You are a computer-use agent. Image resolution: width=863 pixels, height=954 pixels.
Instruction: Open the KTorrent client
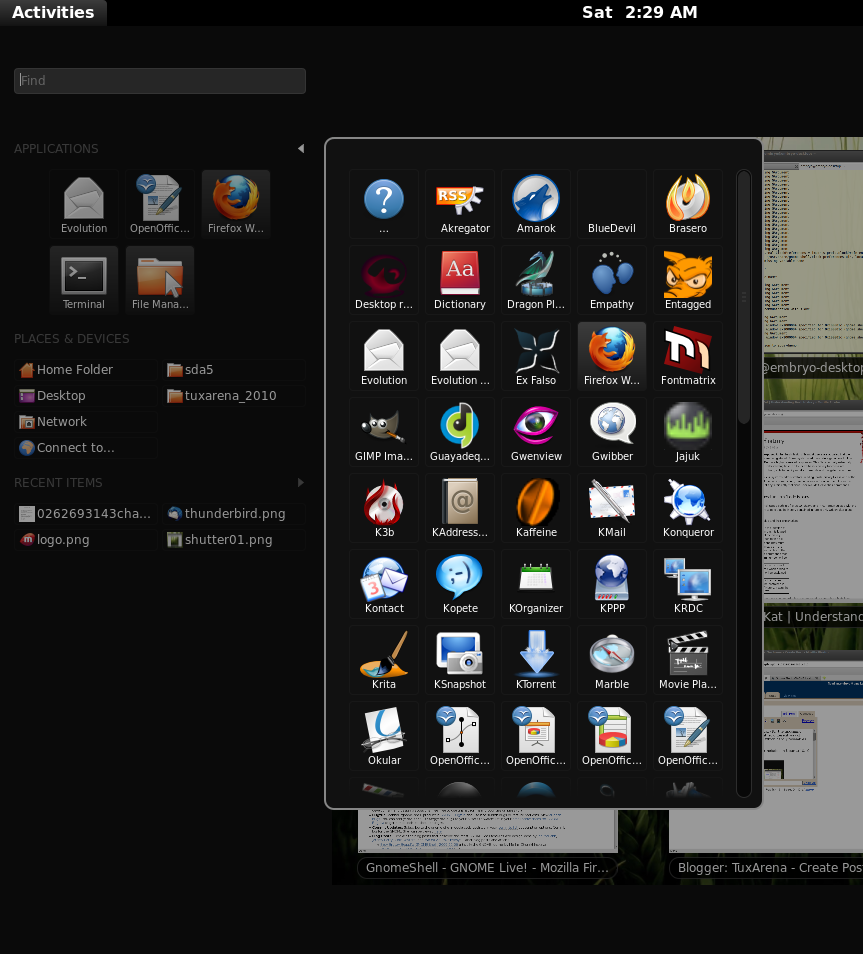click(x=536, y=659)
